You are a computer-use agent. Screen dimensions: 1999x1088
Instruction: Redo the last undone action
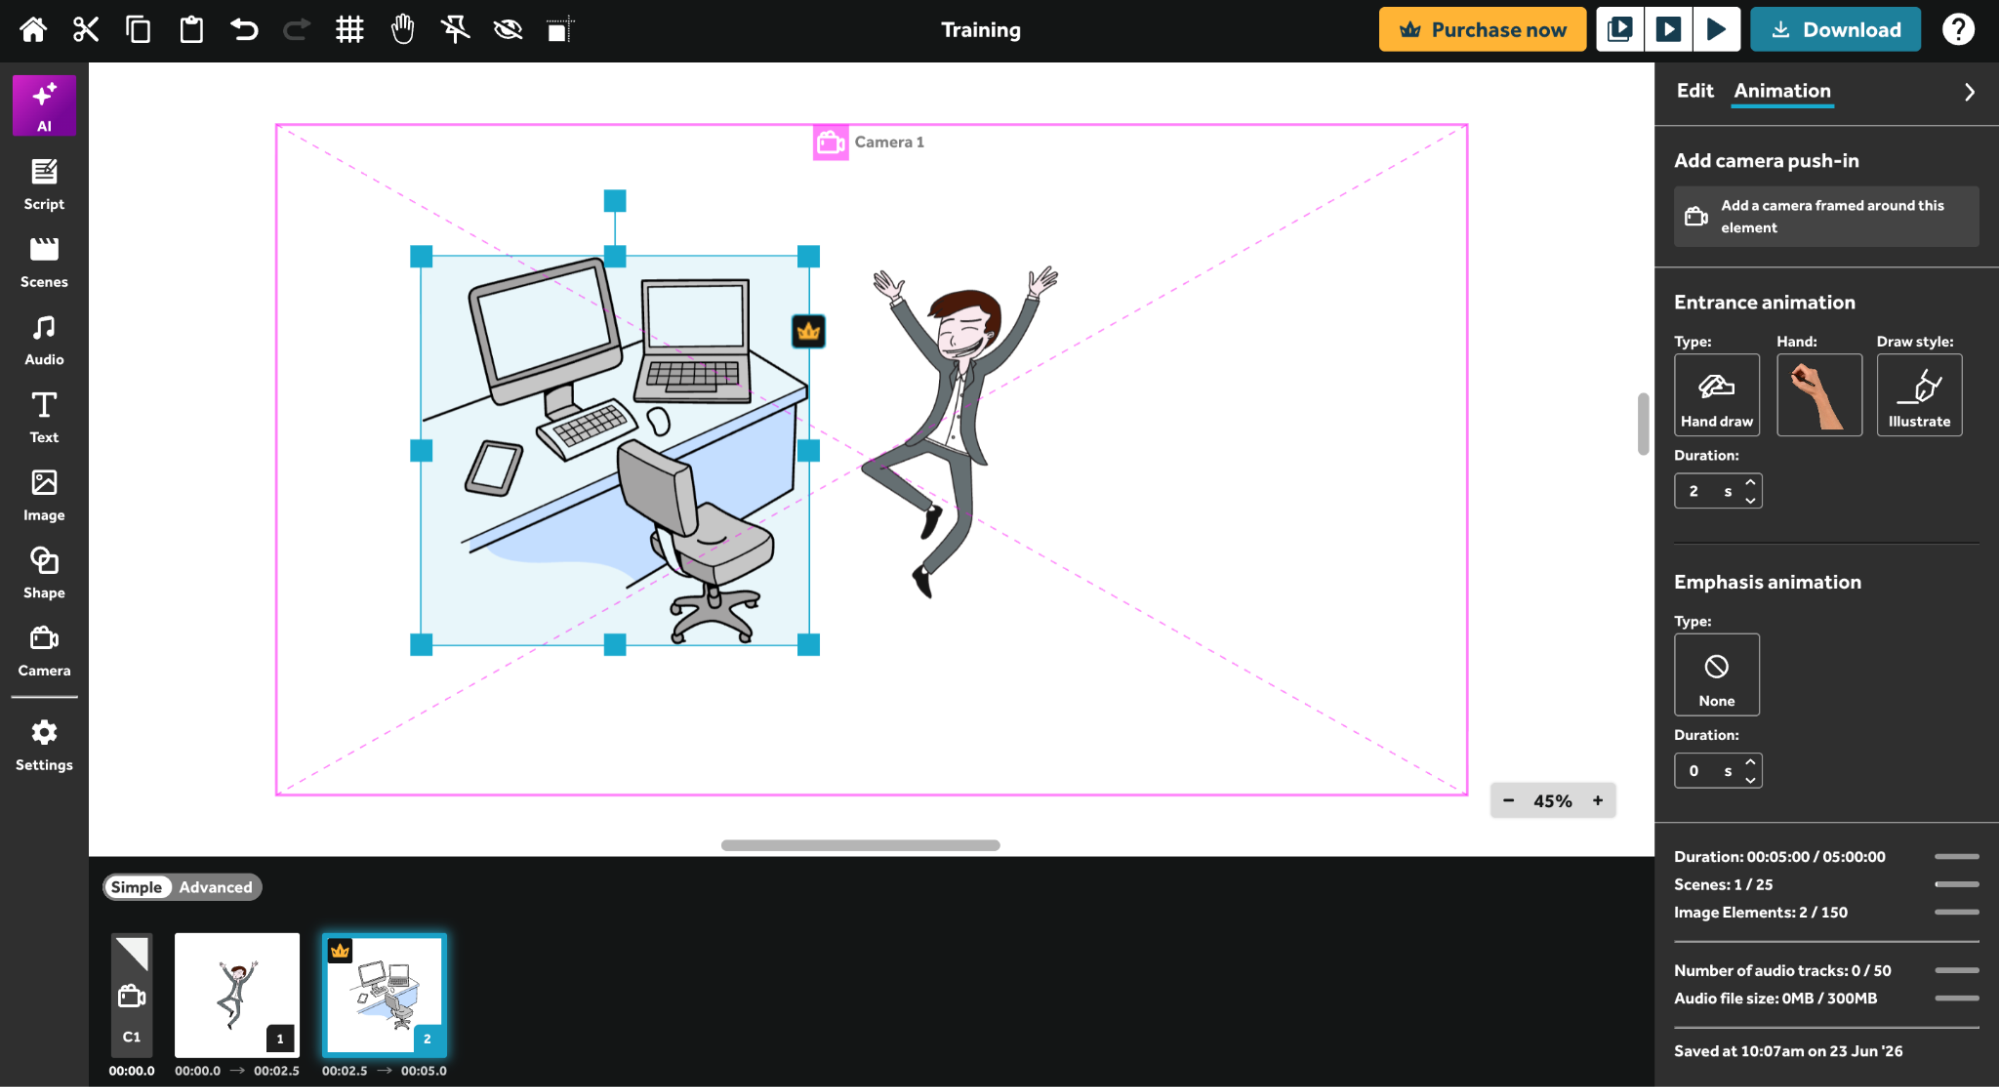(296, 30)
